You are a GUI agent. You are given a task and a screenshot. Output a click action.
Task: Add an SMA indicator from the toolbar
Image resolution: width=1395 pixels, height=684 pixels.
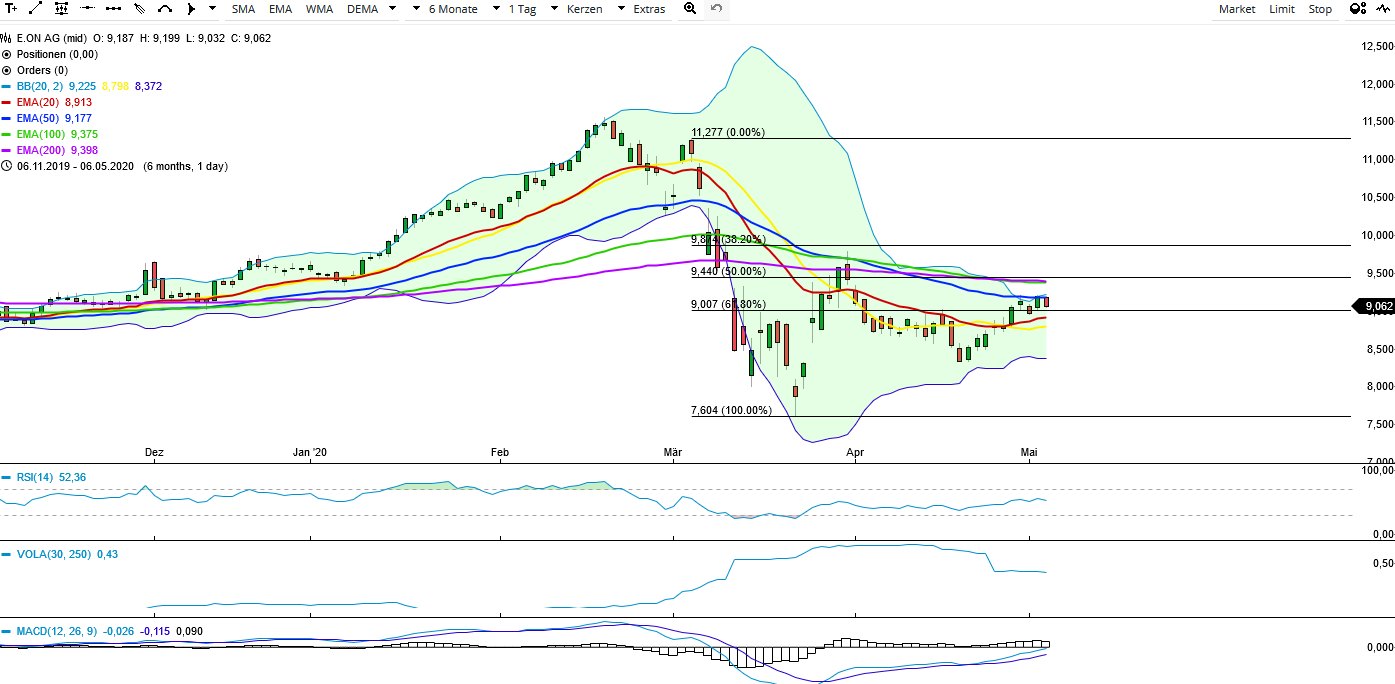(243, 9)
